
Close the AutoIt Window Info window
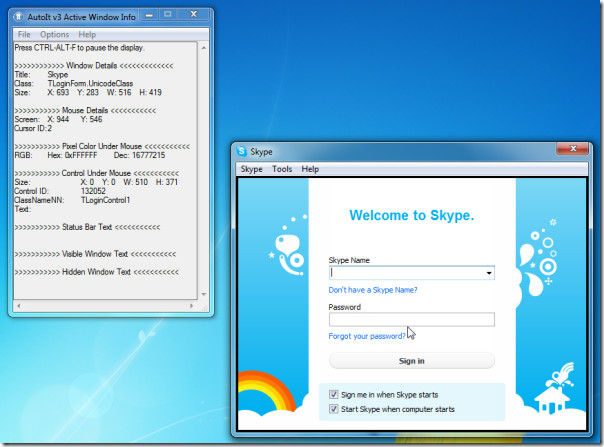pos(194,15)
